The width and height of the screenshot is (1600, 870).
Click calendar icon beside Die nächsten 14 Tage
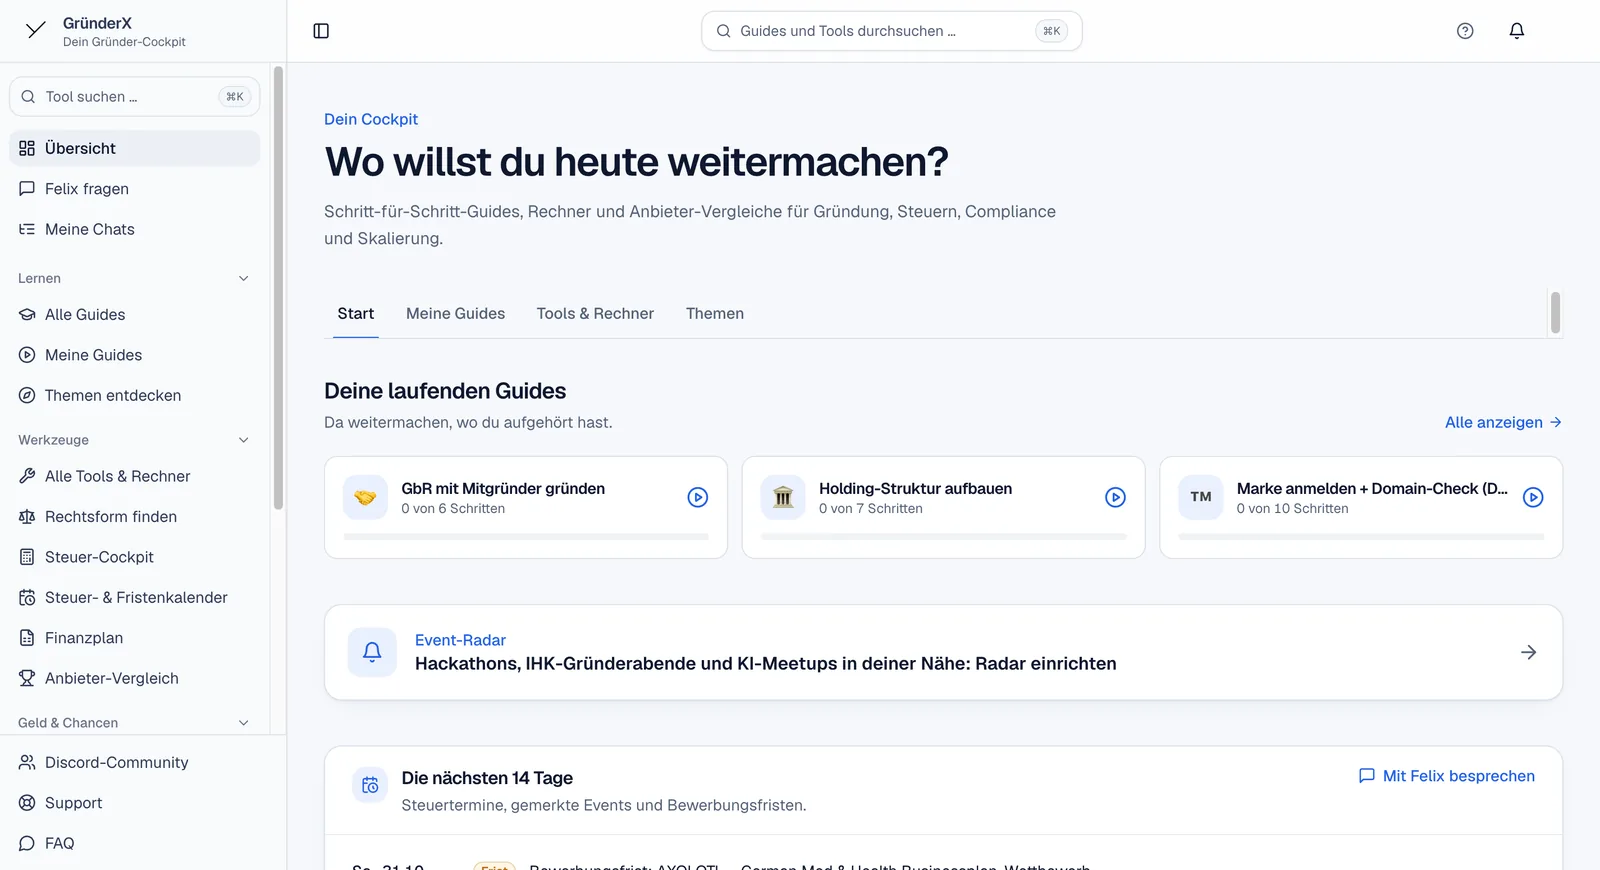[370, 785]
